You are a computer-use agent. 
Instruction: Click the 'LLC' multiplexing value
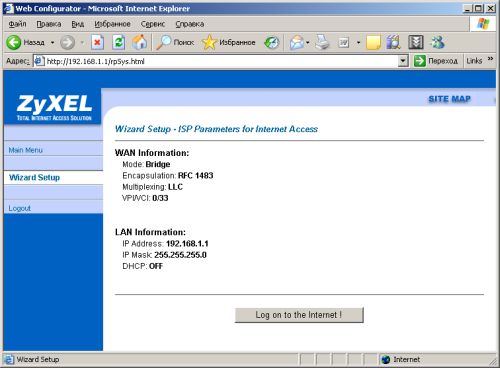(175, 187)
